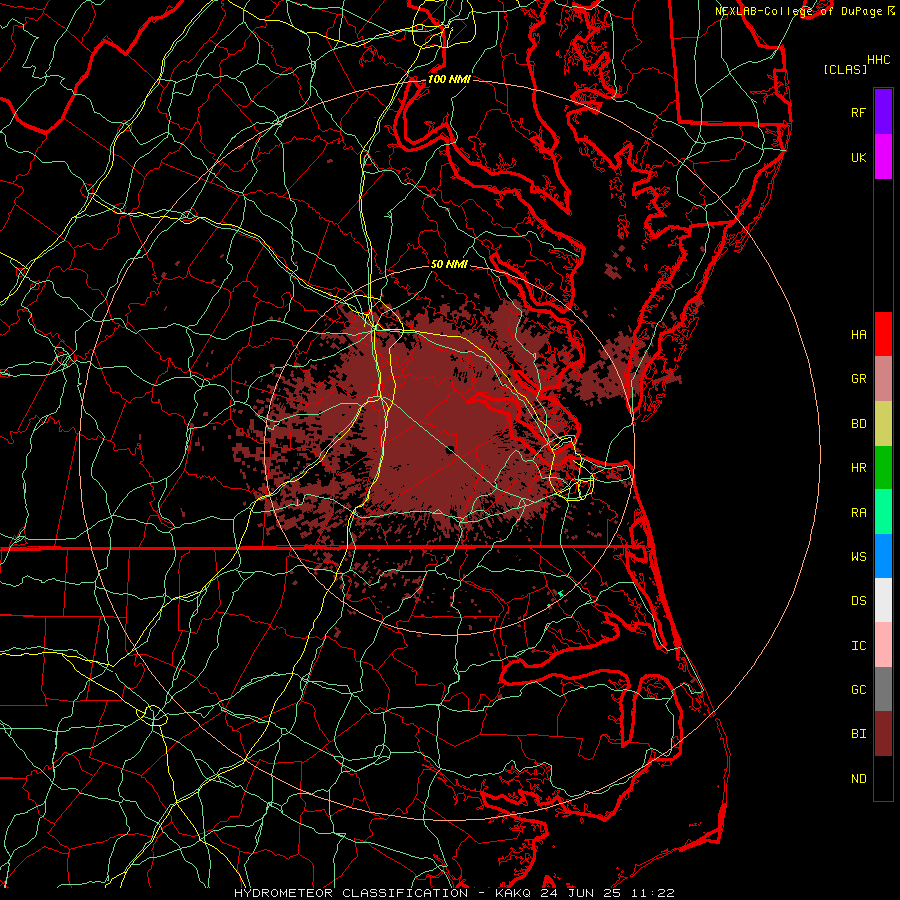Screen dimensions: 900x900
Task: Click the WS legend label
Action: [858, 556]
